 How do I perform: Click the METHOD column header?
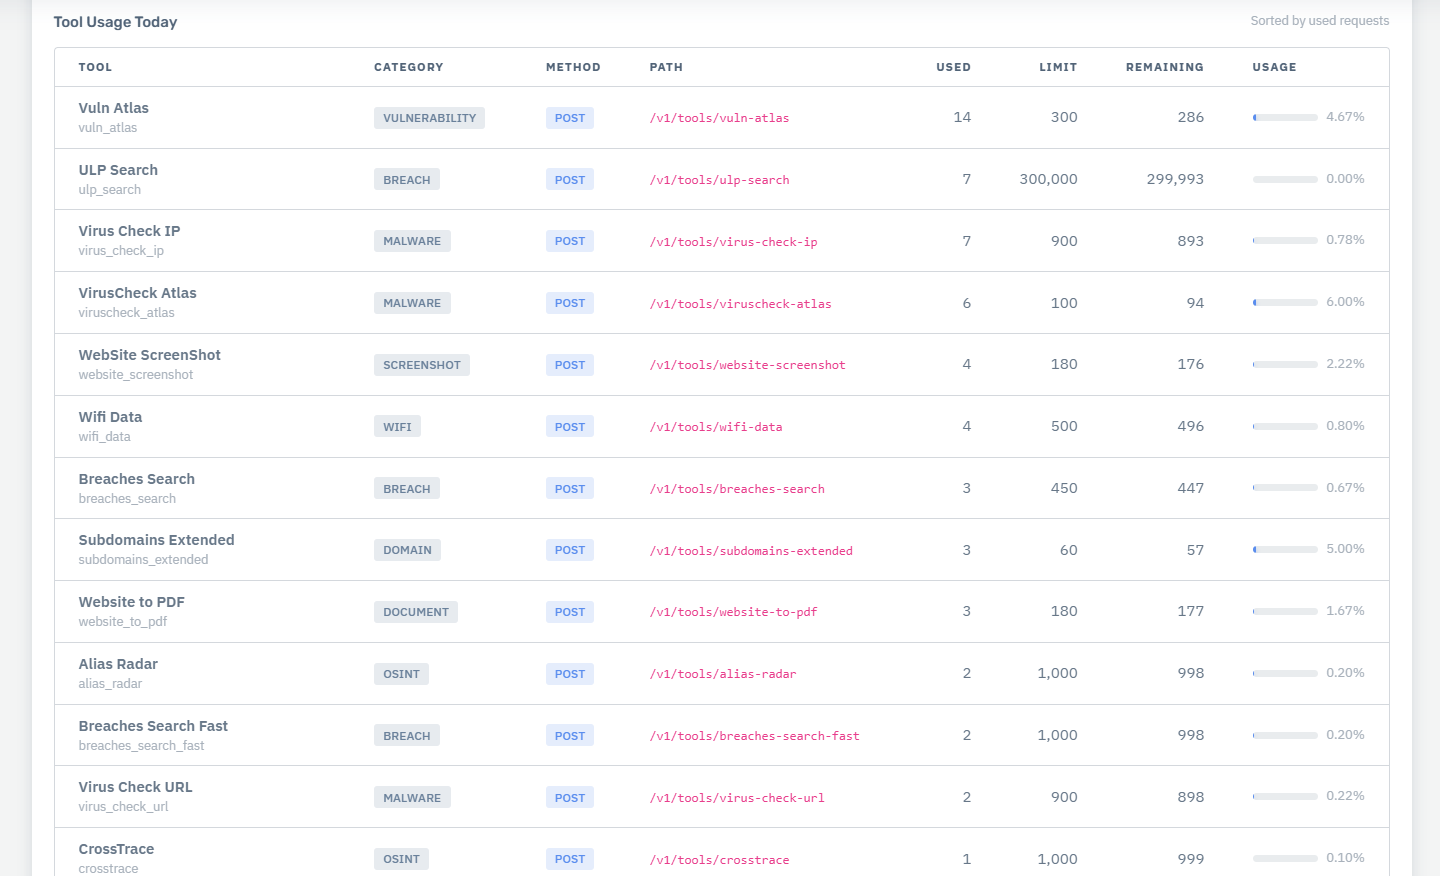573,67
